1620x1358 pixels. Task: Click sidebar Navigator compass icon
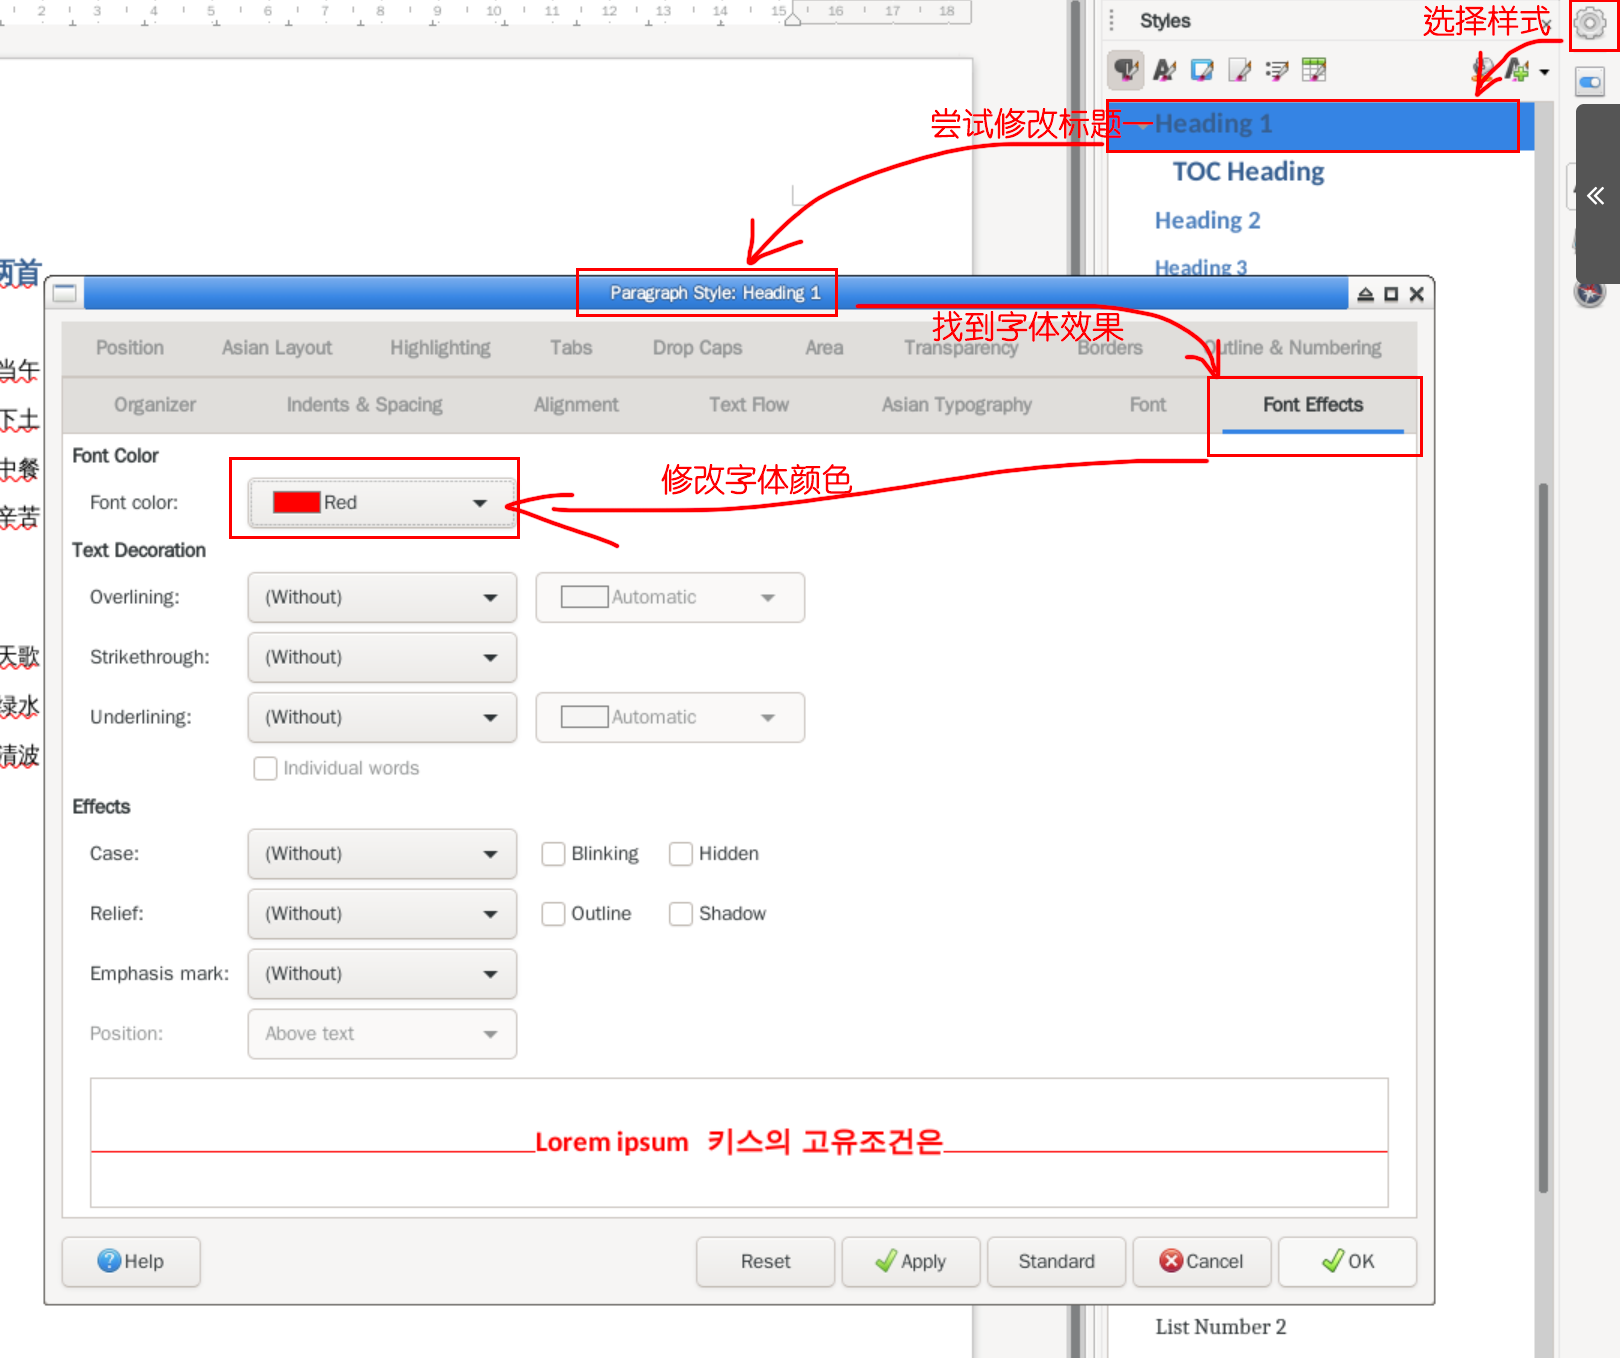(x=1590, y=294)
